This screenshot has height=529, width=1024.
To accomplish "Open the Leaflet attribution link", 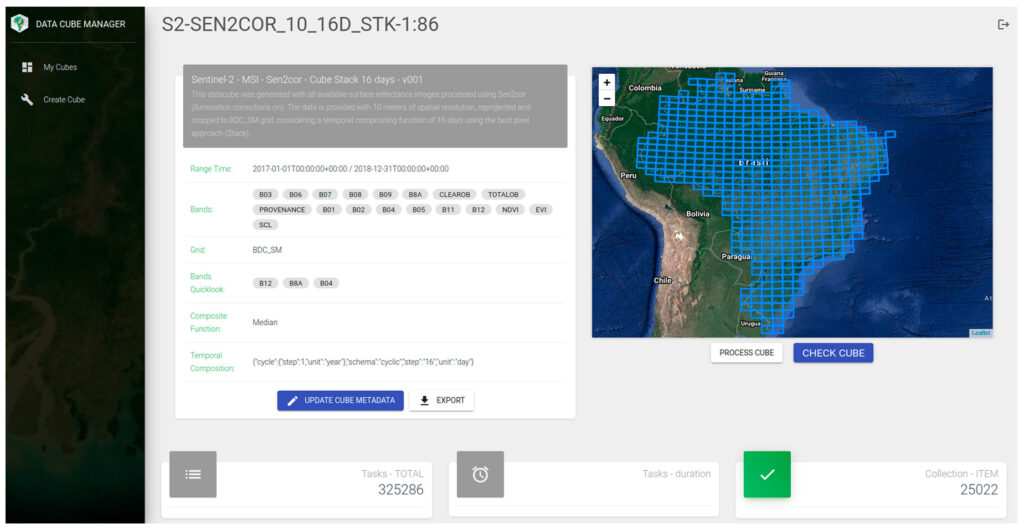I will [980, 333].
